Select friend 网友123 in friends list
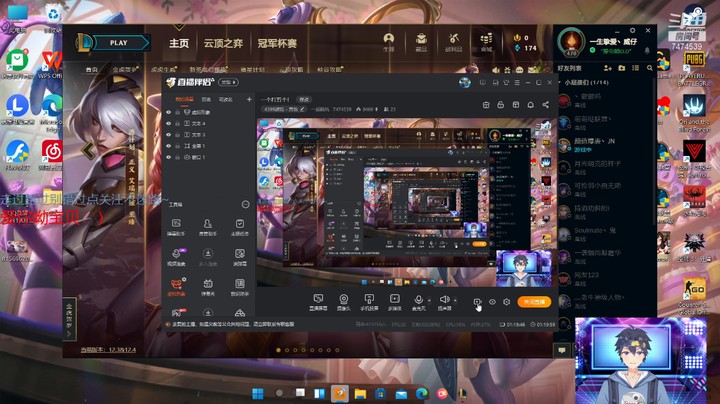Viewport: 720px width, 404px height. (x=604, y=278)
